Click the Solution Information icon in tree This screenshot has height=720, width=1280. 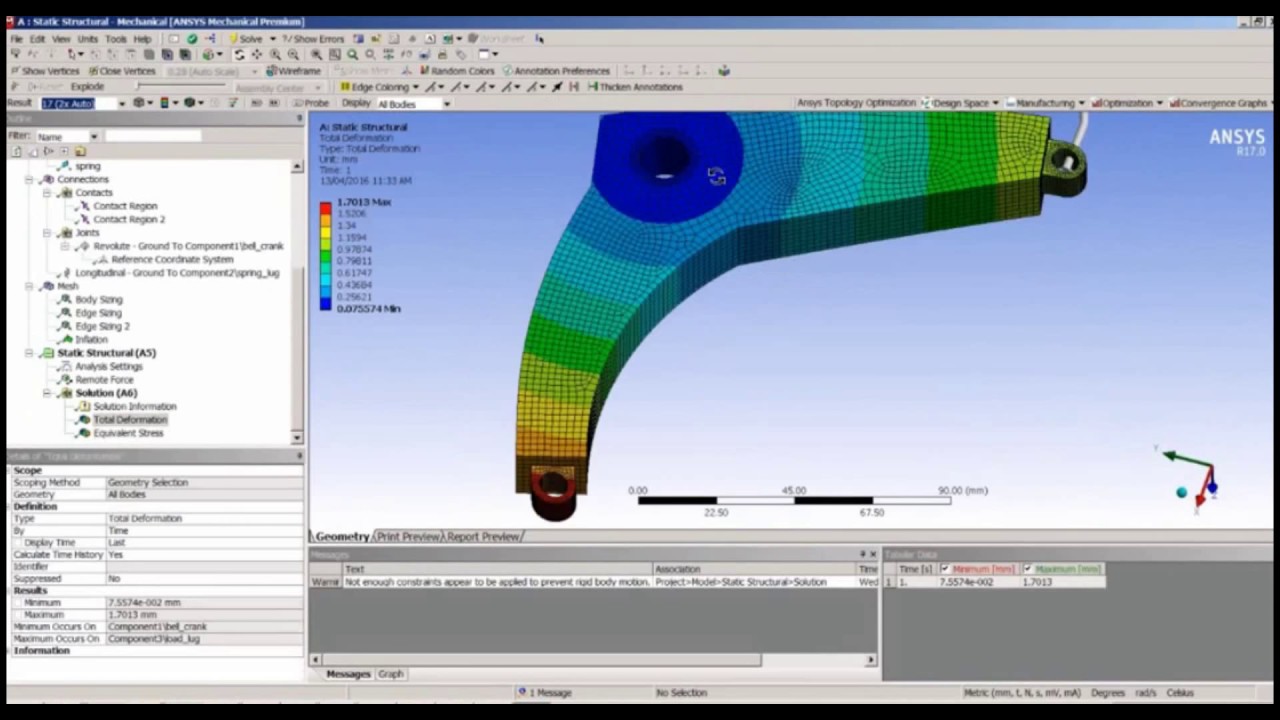85,407
